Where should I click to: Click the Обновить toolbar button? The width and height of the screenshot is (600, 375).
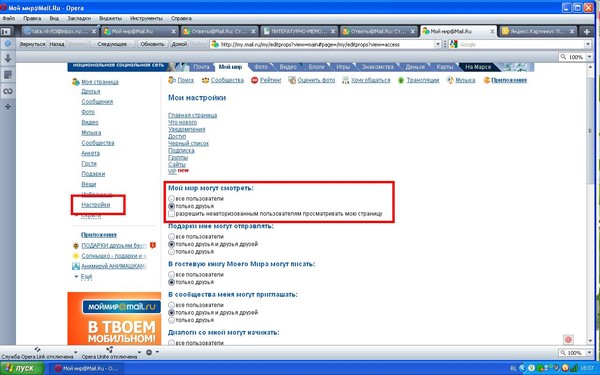pyautogui.click(x=152, y=44)
